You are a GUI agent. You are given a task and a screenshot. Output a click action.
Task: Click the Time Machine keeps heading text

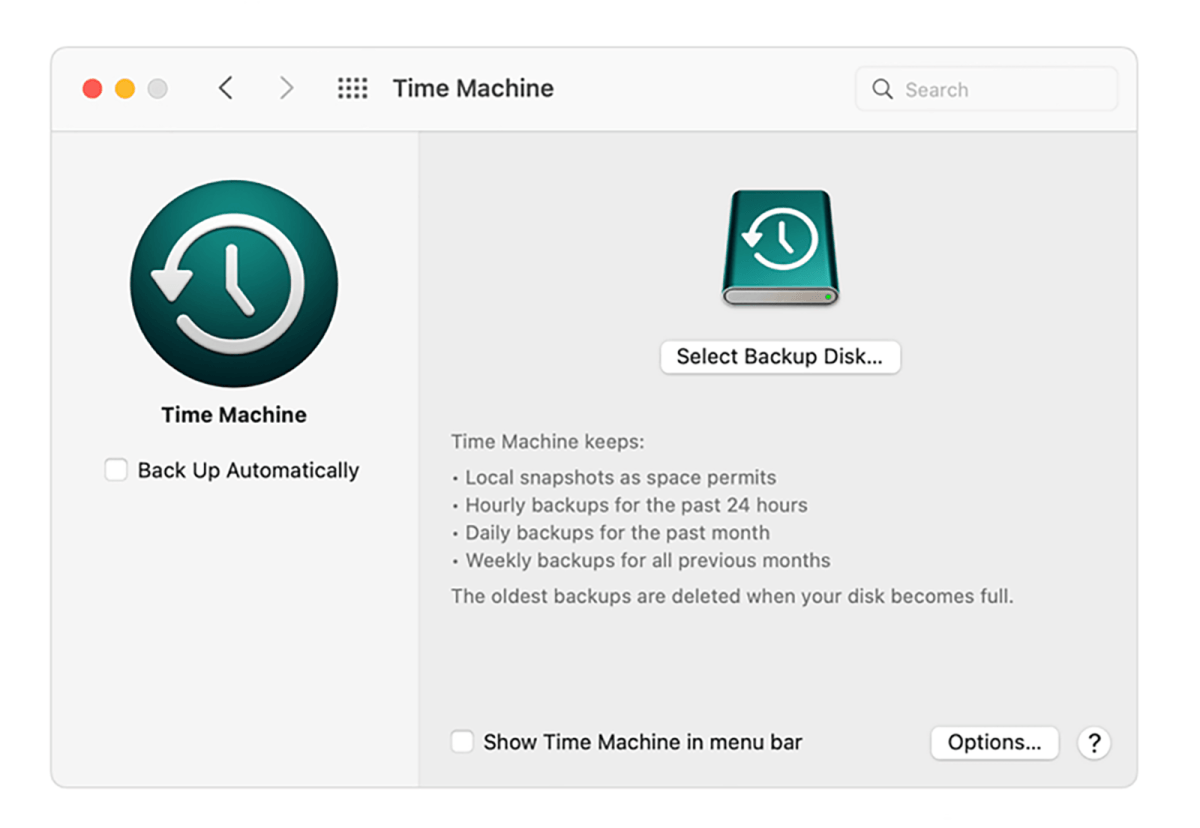(546, 441)
